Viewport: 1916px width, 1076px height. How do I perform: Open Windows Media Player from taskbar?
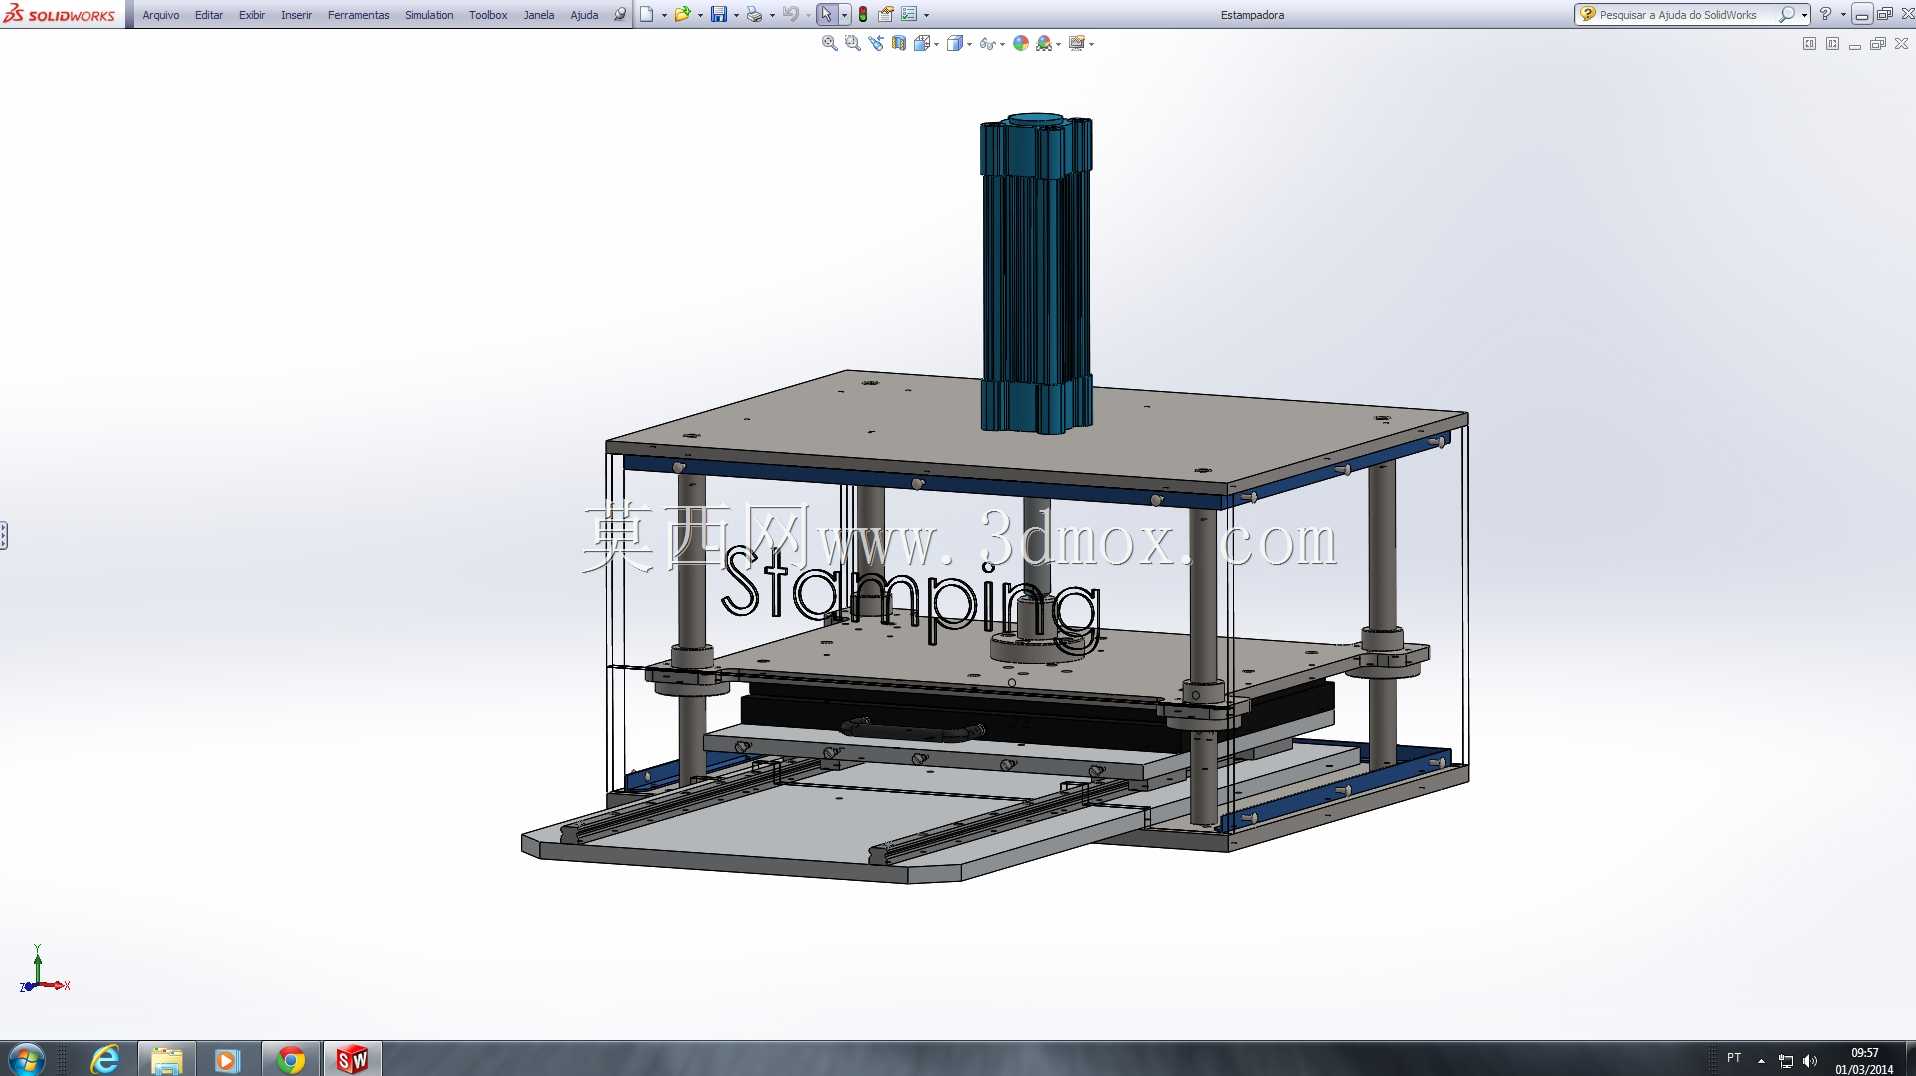click(x=228, y=1059)
